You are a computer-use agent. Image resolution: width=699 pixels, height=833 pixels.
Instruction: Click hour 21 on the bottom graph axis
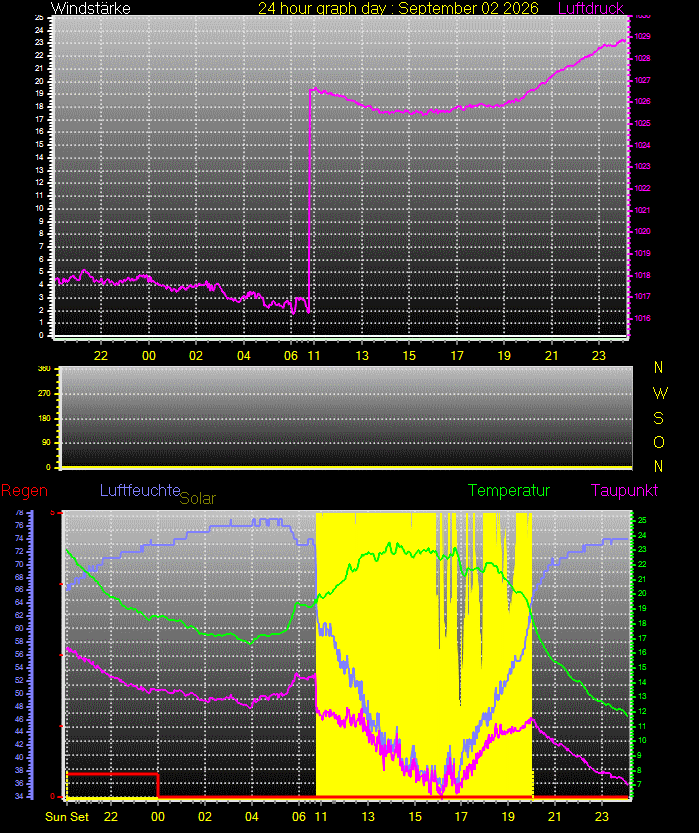click(x=555, y=817)
